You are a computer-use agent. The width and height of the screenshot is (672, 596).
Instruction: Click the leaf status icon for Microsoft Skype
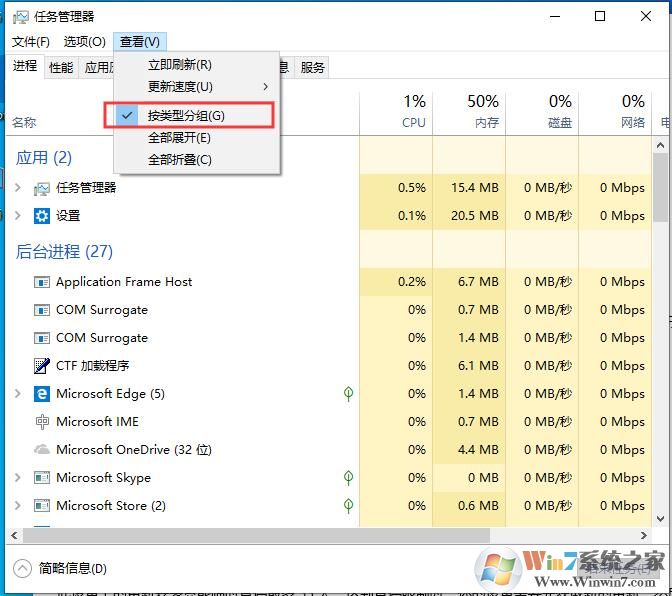coord(348,478)
